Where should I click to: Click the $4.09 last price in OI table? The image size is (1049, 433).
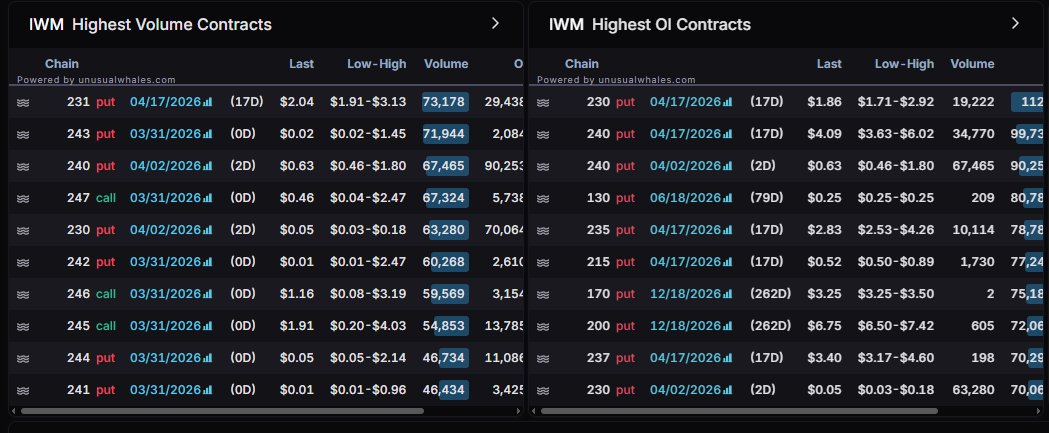824,135
